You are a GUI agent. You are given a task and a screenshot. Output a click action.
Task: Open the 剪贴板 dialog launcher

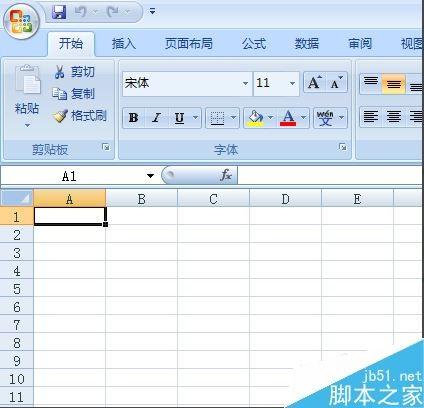[106, 147]
